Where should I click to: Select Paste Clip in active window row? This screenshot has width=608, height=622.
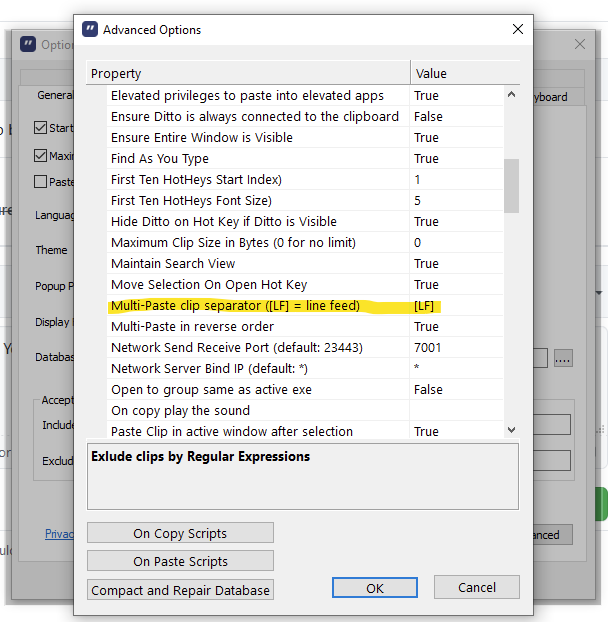pos(305,430)
